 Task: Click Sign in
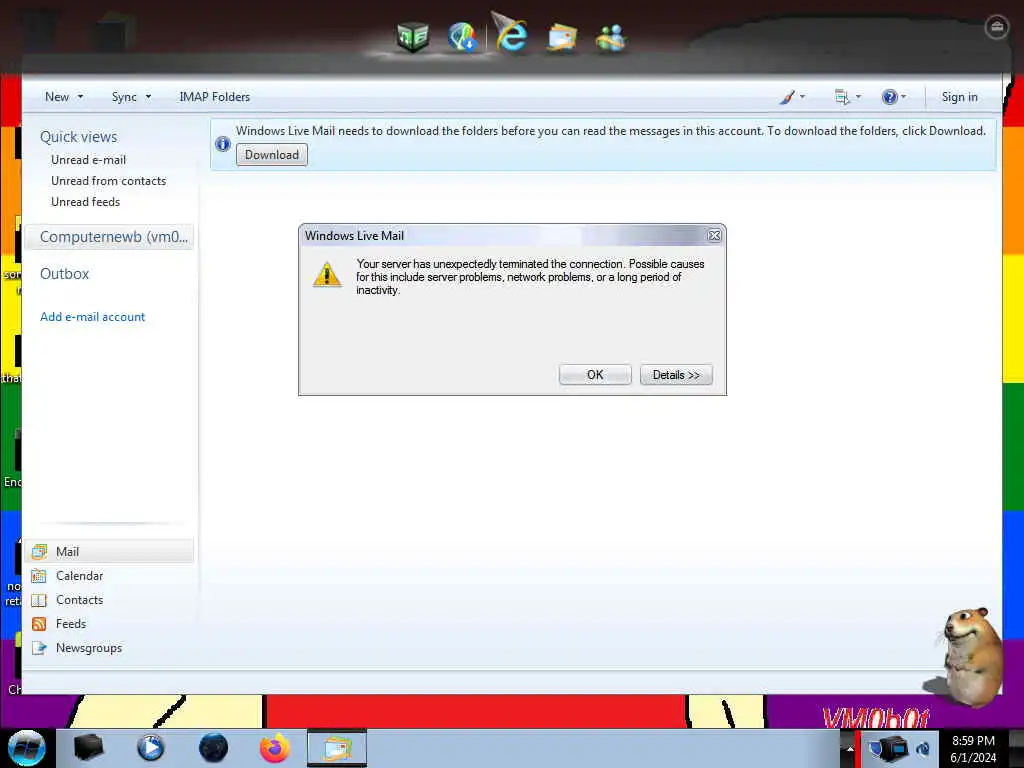959,97
